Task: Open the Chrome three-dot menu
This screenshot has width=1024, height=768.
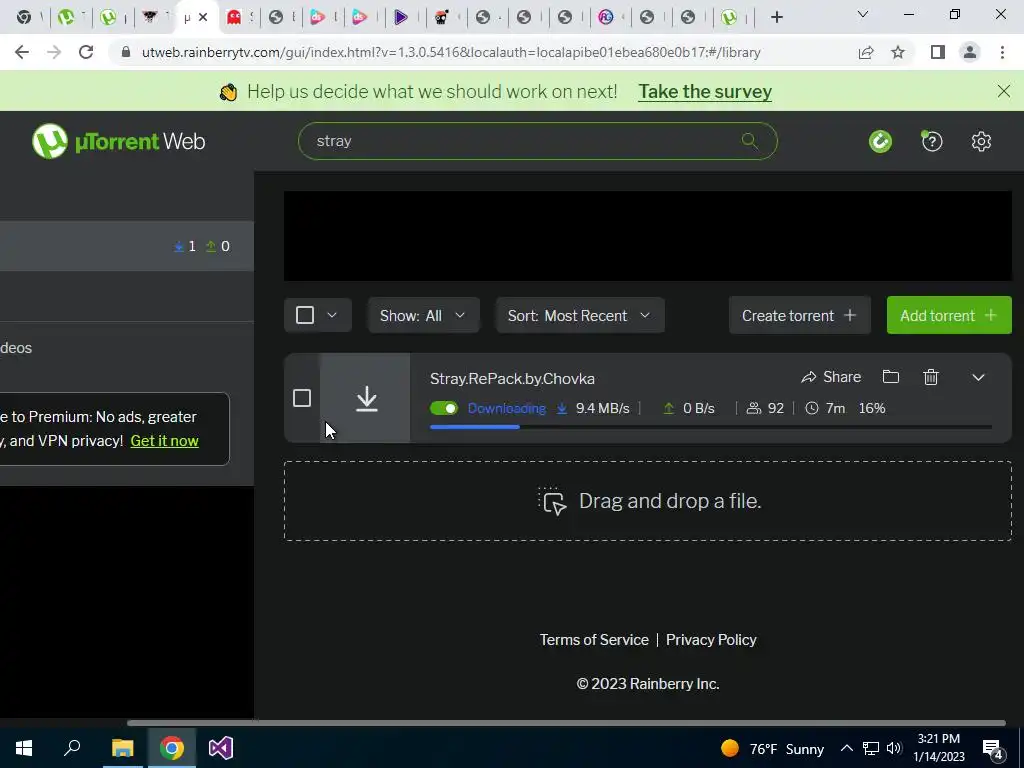Action: click(x=1002, y=52)
